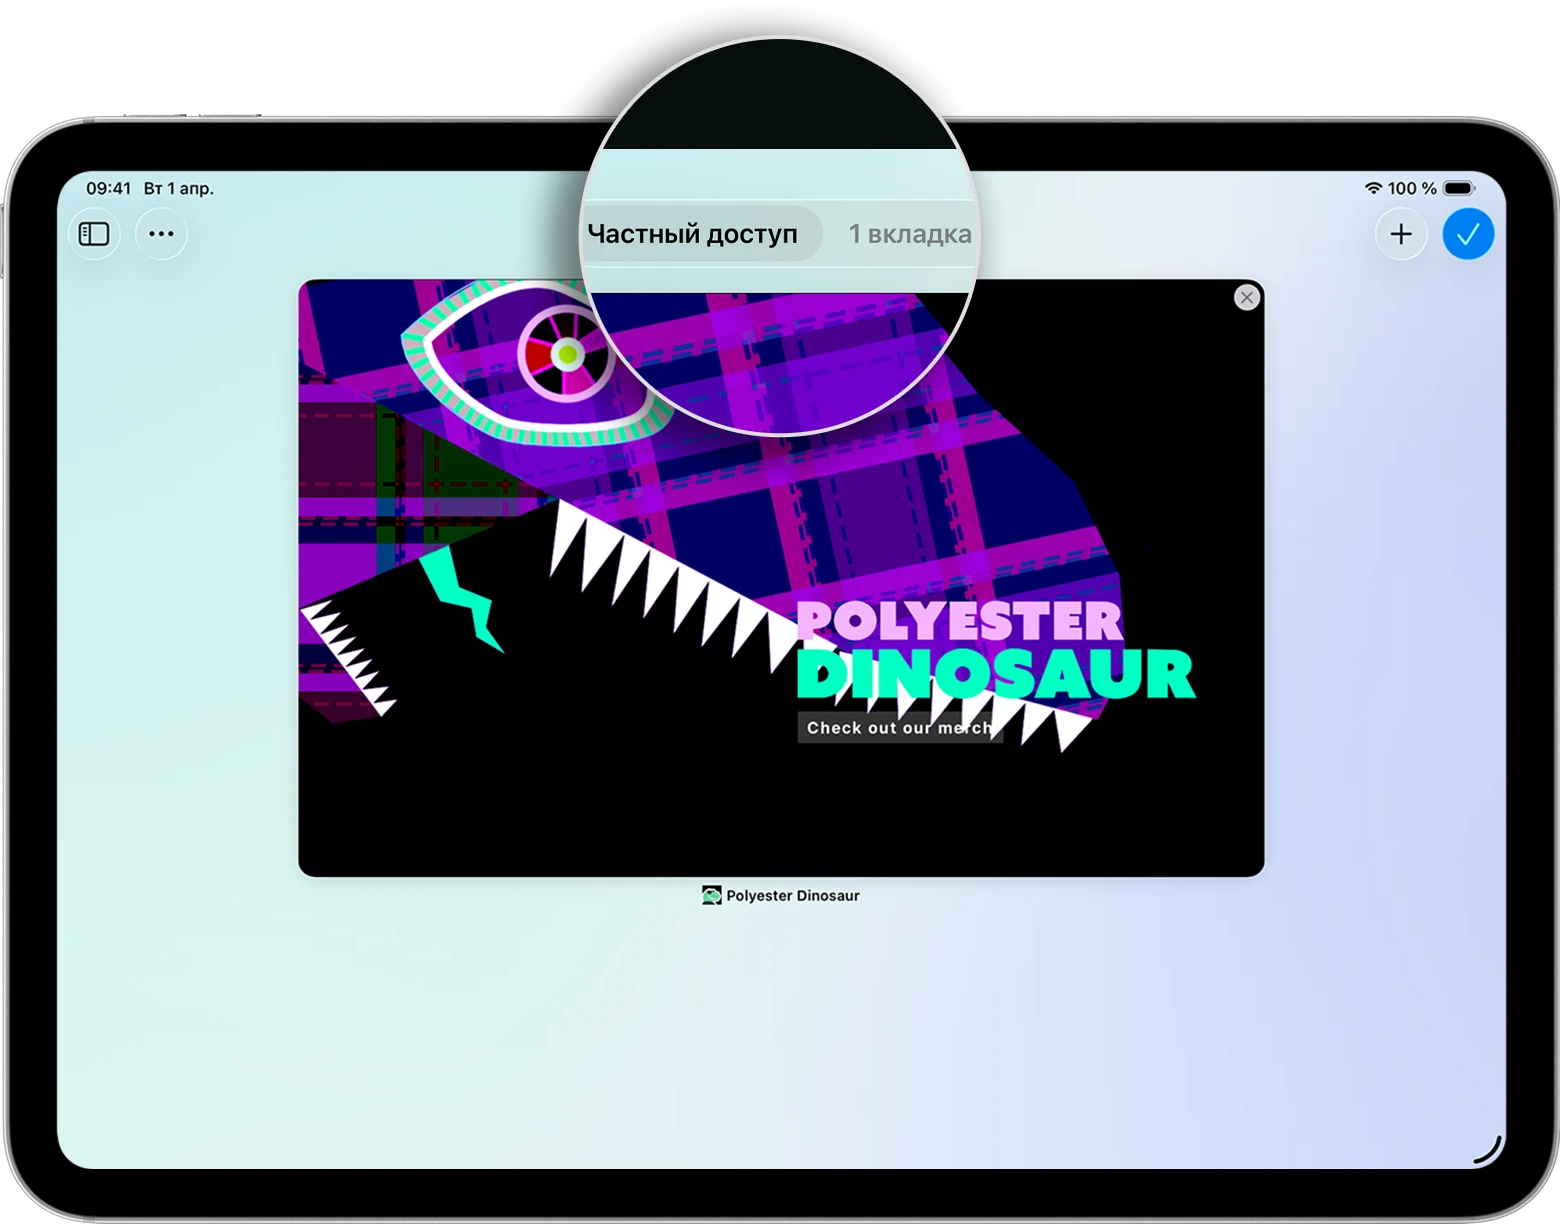Click the window resize handle in the corner
The width and height of the screenshot is (1560, 1224).
pos(1489,1151)
